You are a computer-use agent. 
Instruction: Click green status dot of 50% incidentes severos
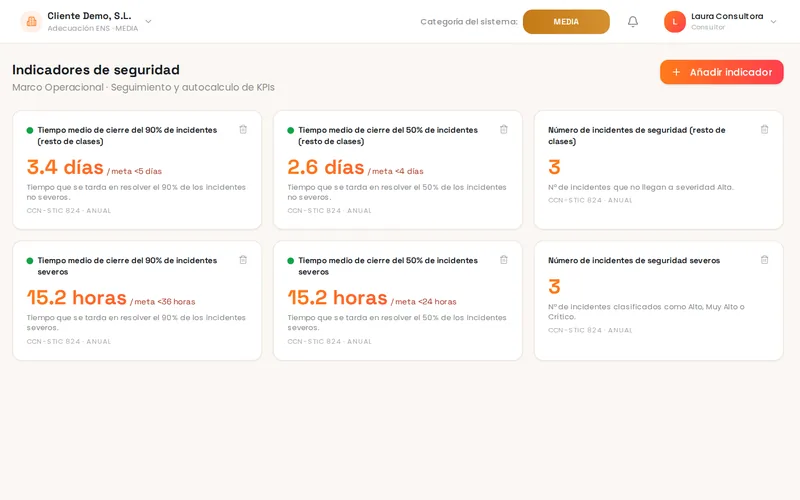pos(290,261)
